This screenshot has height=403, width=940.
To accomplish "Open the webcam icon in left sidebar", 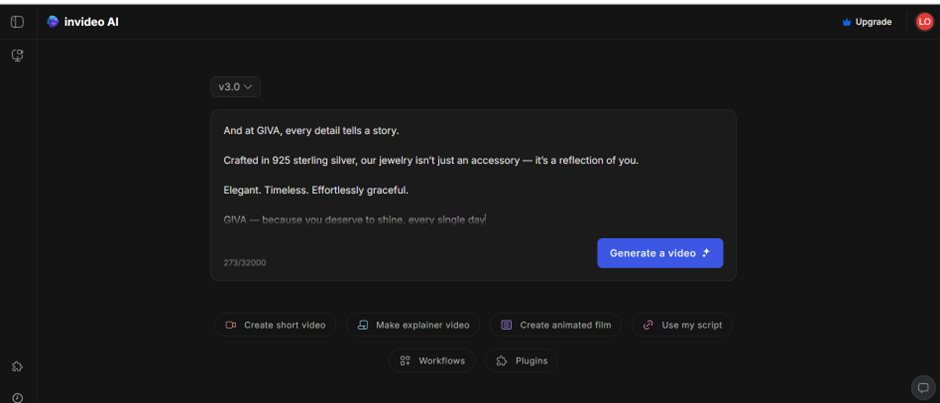I will point(17,56).
